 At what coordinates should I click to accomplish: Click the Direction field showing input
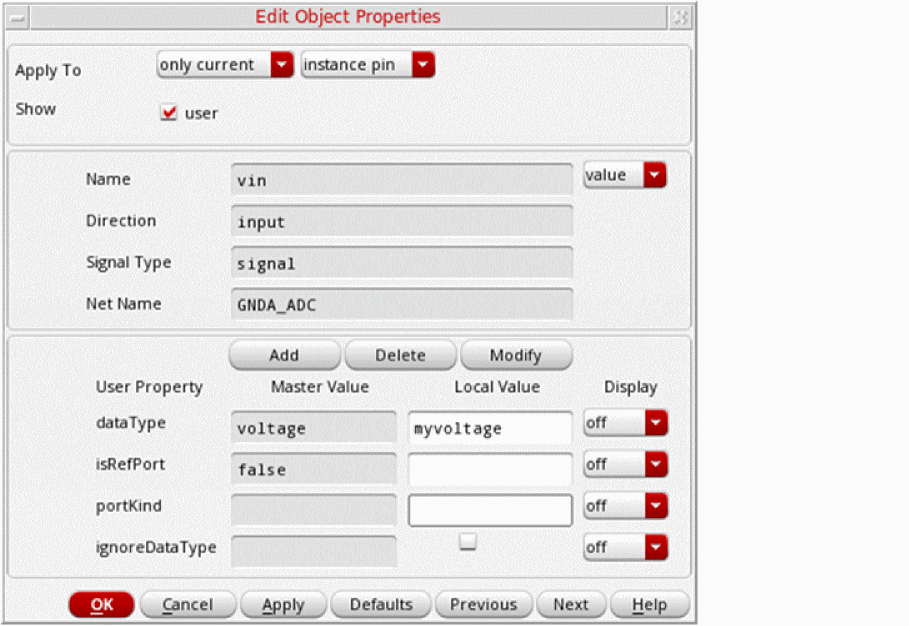402,221
